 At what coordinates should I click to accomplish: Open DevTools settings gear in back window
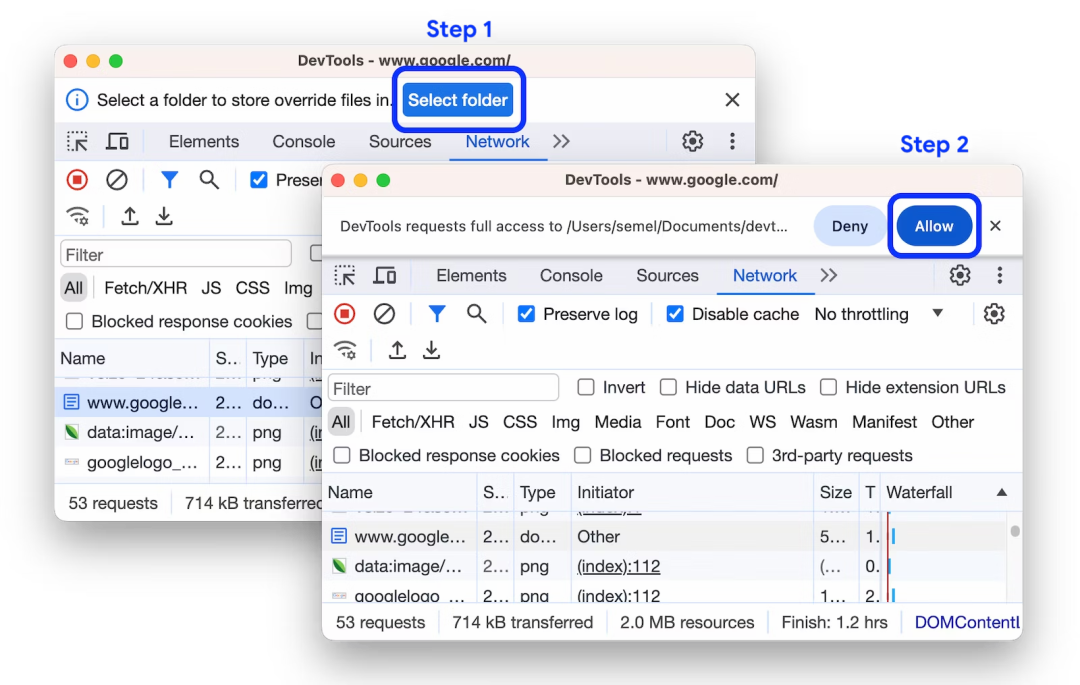pos(692,141)
